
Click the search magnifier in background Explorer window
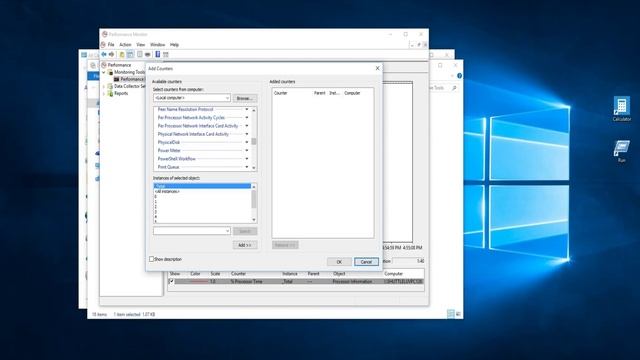[x=454, y=88]
